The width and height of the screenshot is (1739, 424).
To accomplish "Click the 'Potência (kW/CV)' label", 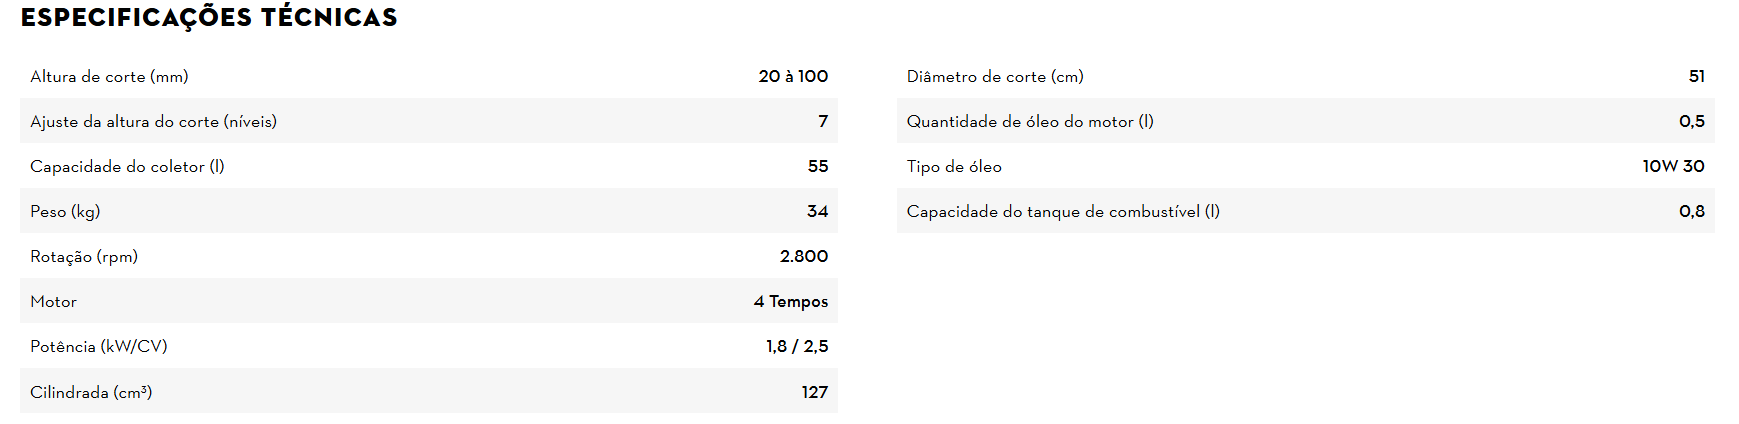I will tap(99, 347).
